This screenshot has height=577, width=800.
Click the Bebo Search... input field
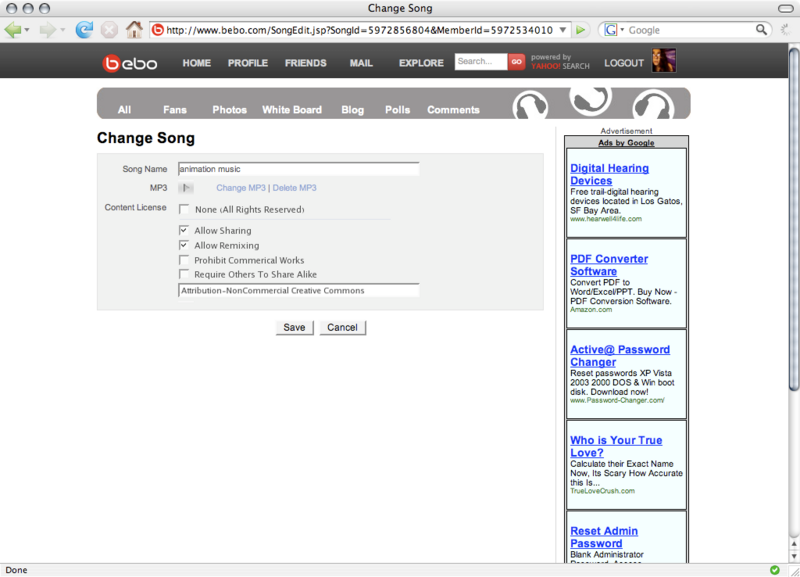[481, 61]
